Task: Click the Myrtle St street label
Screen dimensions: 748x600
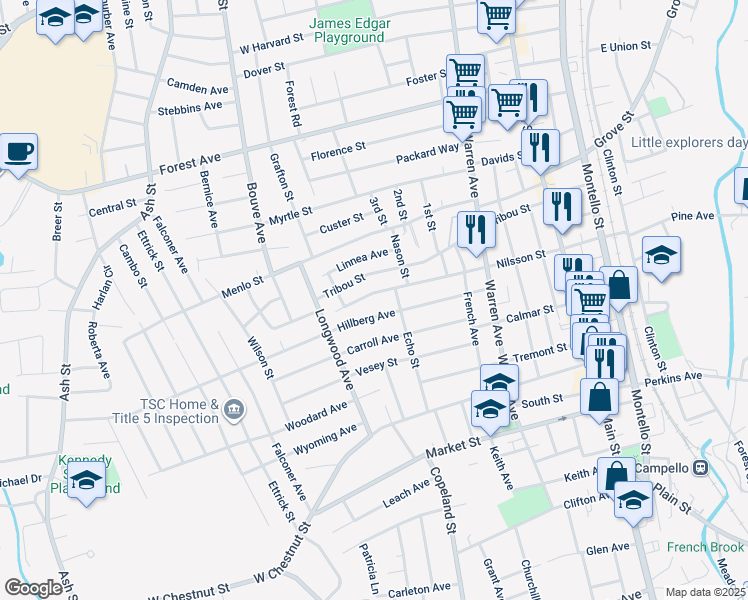Action: click(291, 216)
